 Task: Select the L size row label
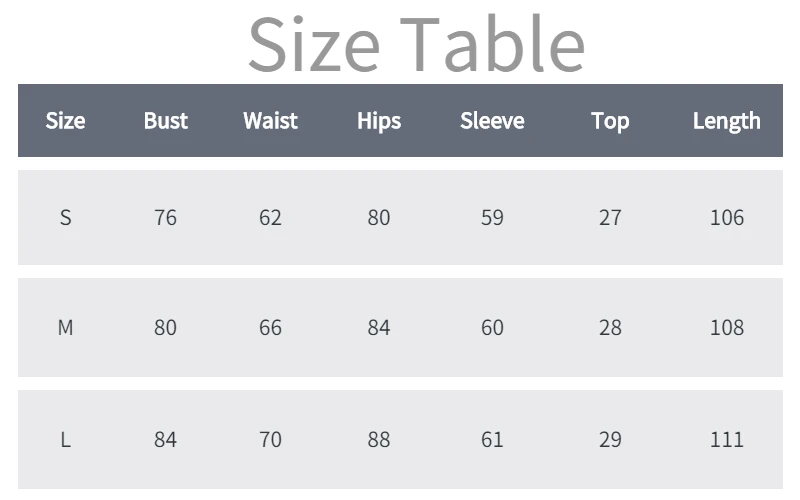coord(65,439)
